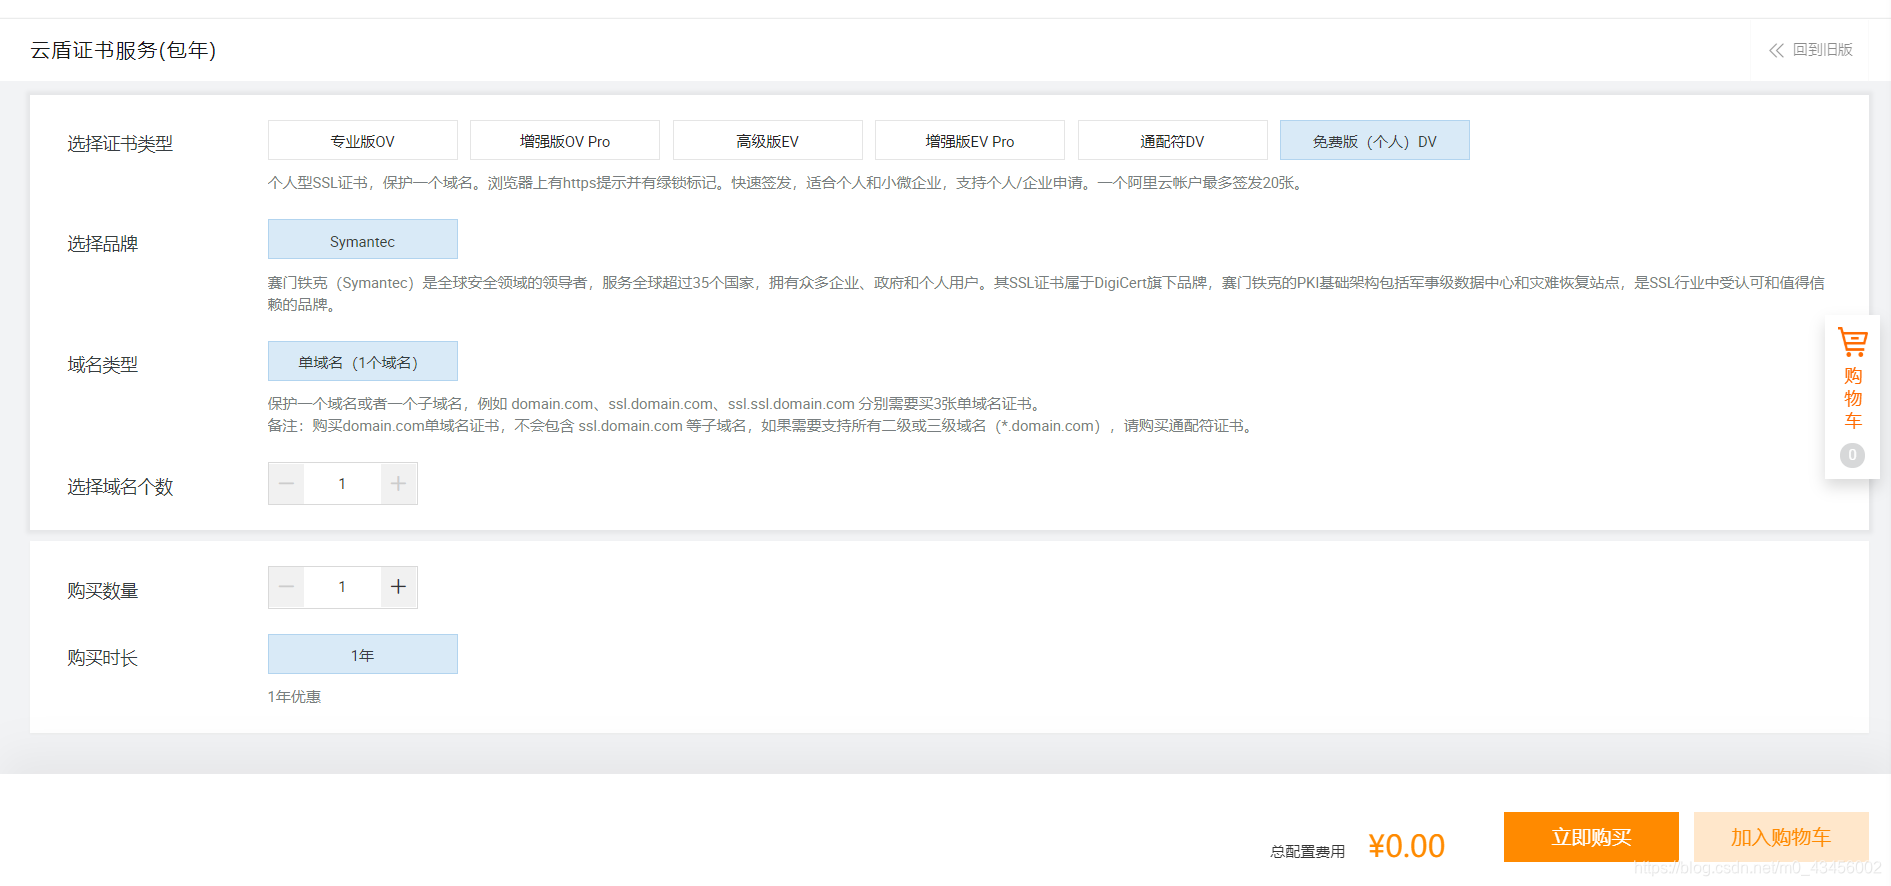
Task: Select 专业版OV certificate type
Action: pyautogui.click(x=363, y=141)
